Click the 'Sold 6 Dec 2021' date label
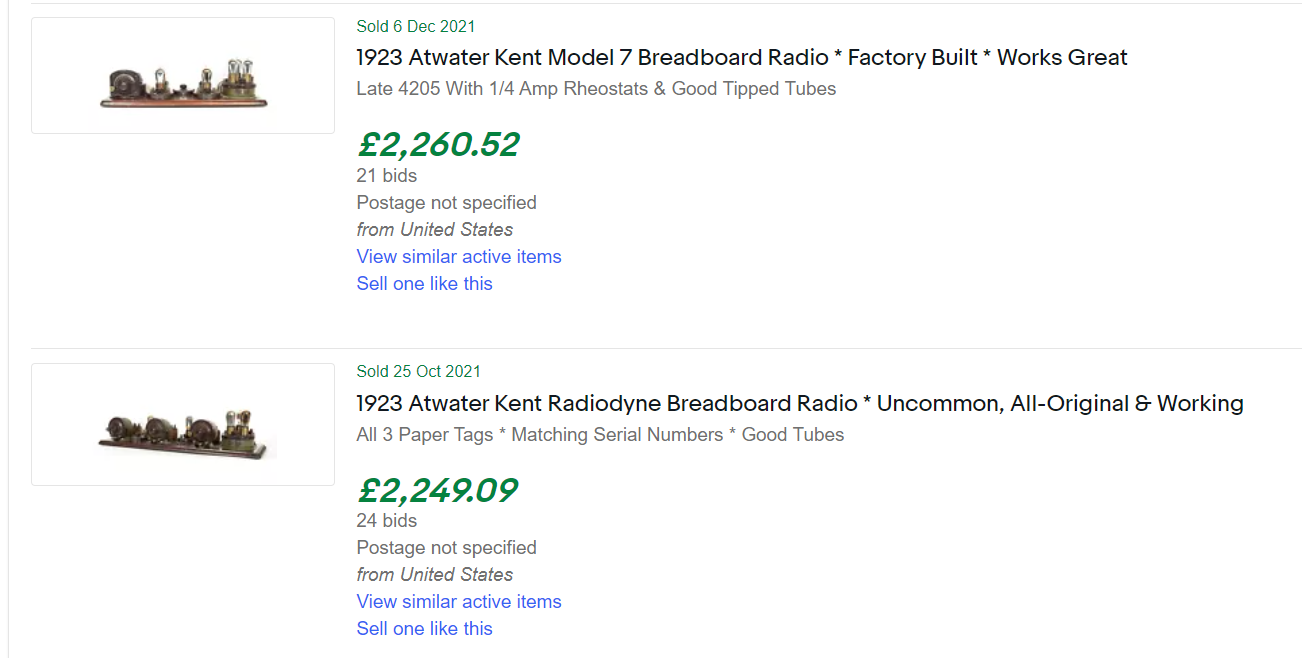 416,26
